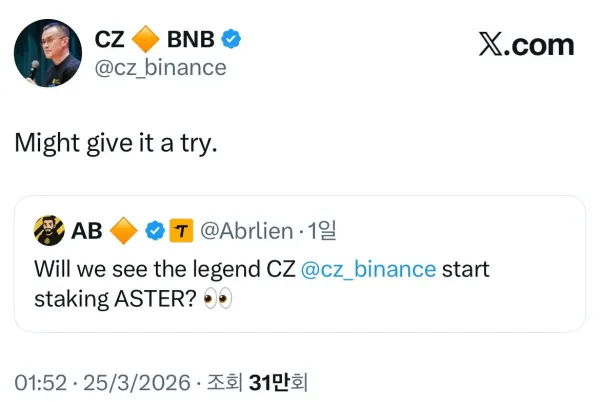Image resolution: width=600 pixels, height=402 pixels.
Task: Click the eyes emoji in the quoted post
Action: [217, 298]
